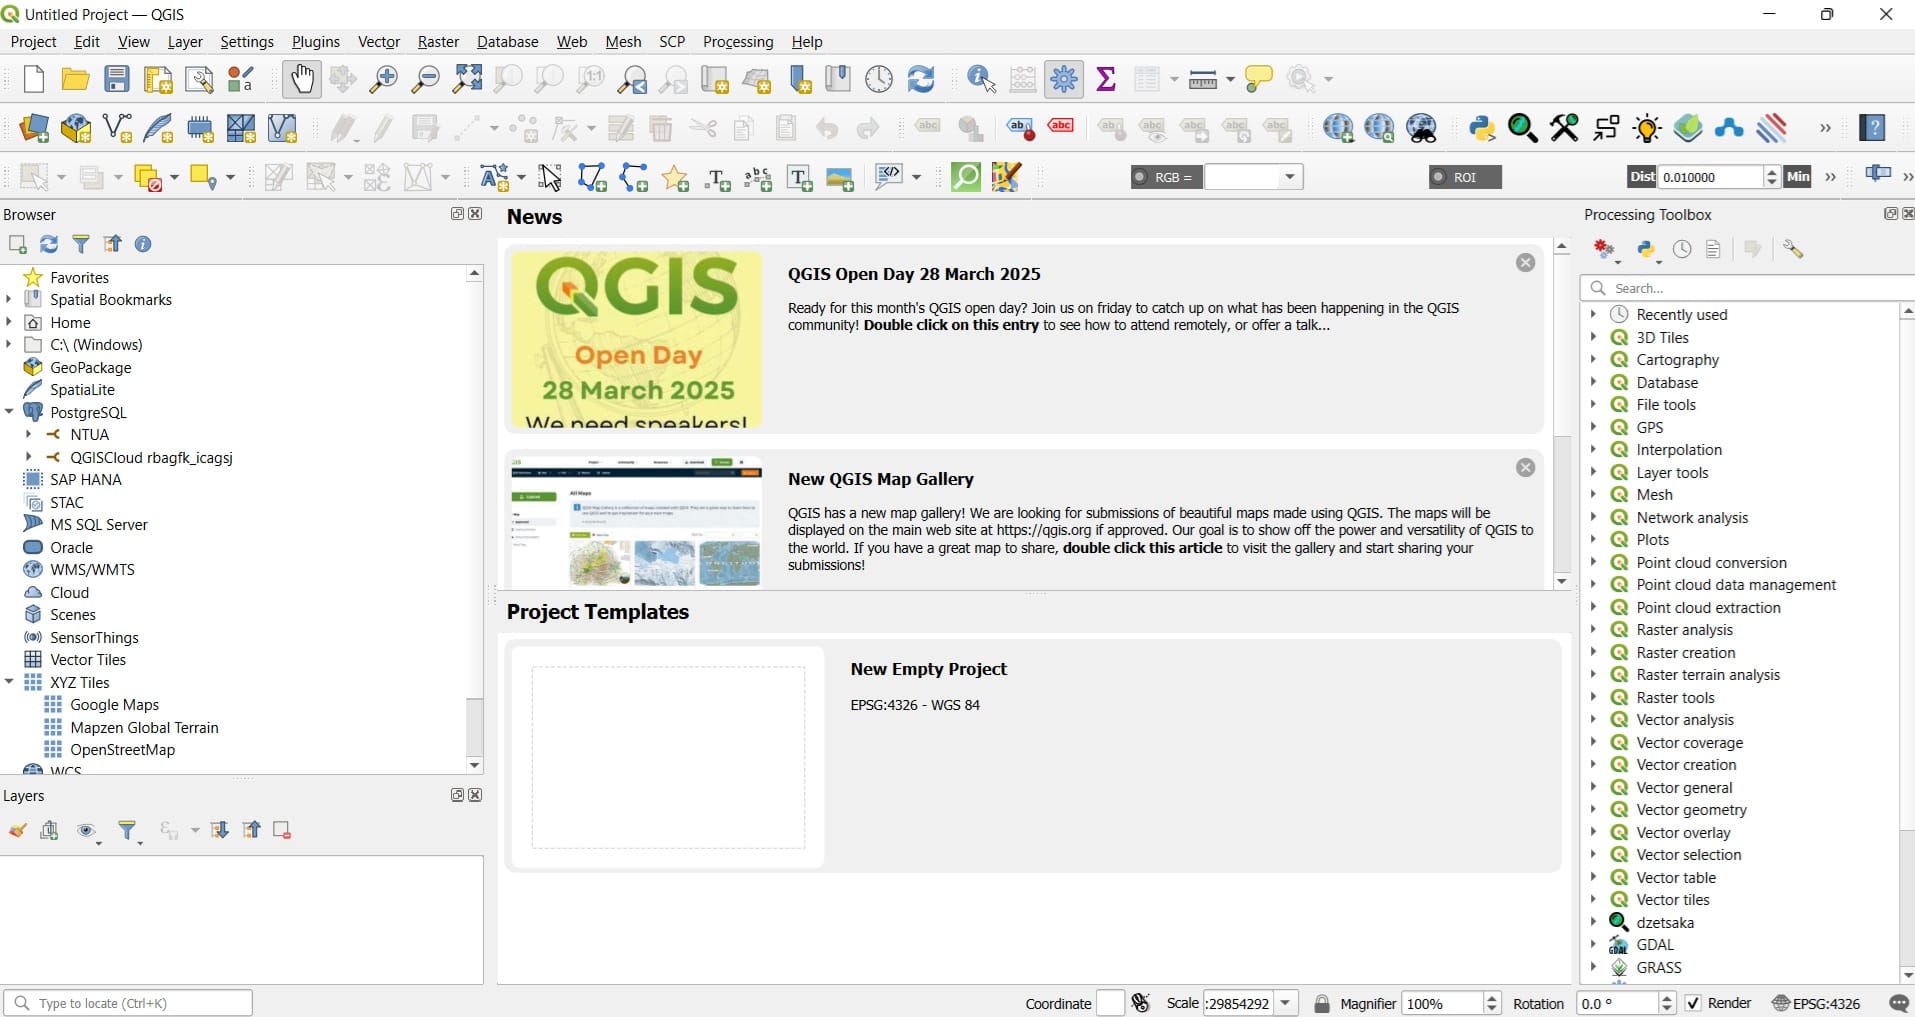Open the Scale dropdown arrow
This screenshot has width=1915, height=1017.
(x=1286, y=1004)
